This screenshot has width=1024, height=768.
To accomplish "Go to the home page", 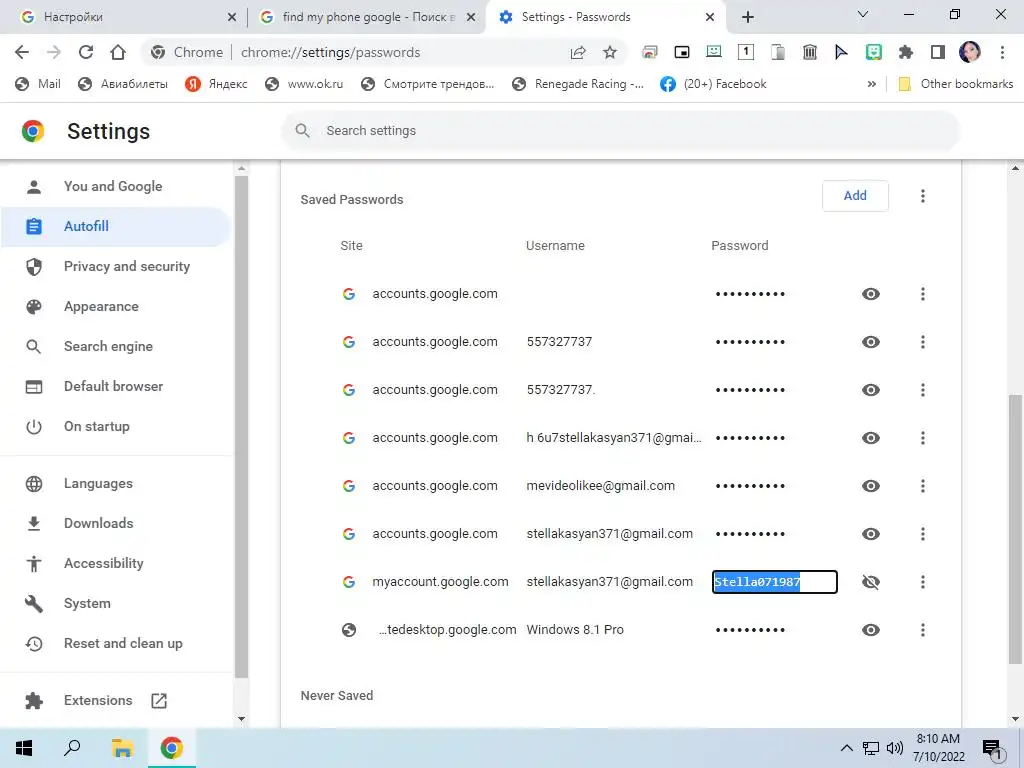I will click(x=118, y=52).
